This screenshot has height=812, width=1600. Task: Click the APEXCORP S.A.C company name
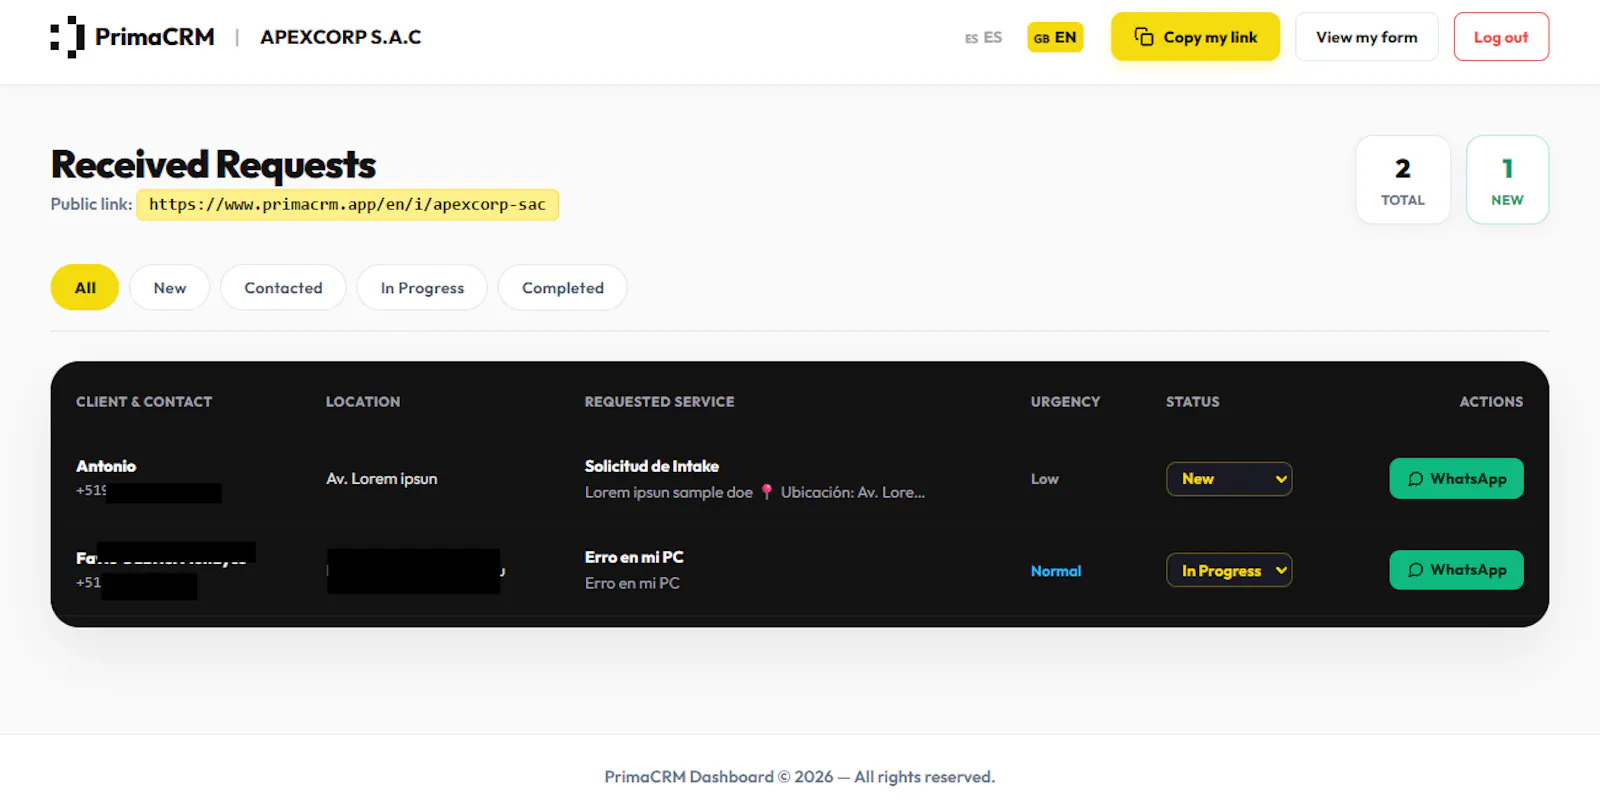click(341, 37)
